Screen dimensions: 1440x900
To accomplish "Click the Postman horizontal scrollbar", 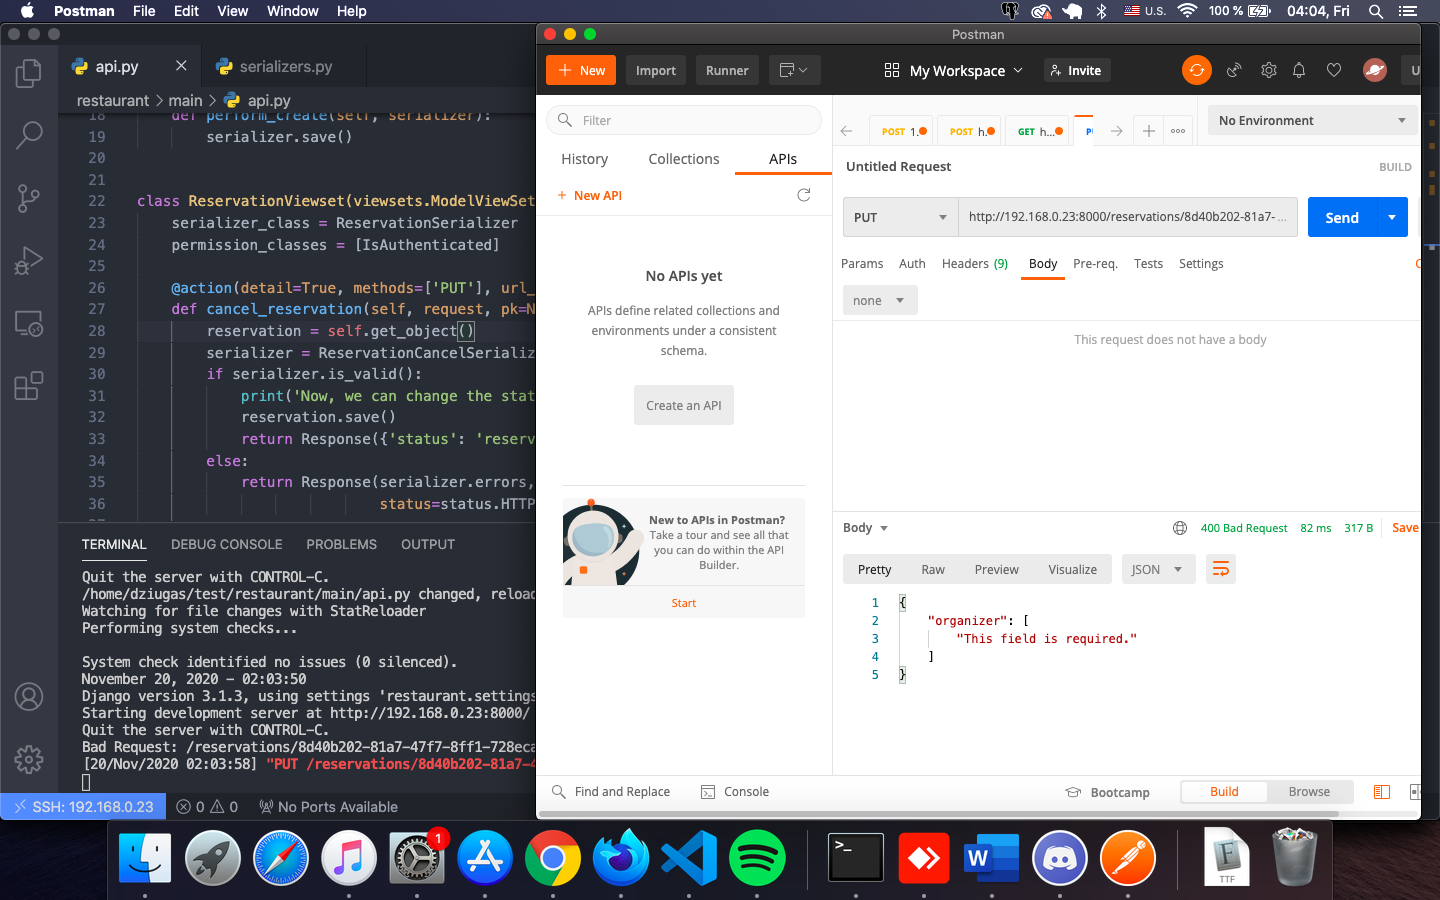I will click(x=938, y=814).
